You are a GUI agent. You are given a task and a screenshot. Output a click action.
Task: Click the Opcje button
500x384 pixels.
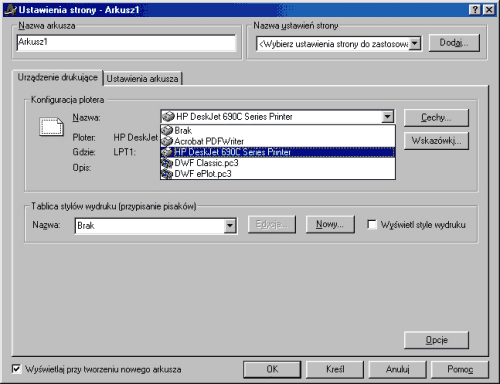(x=436, y=340)
